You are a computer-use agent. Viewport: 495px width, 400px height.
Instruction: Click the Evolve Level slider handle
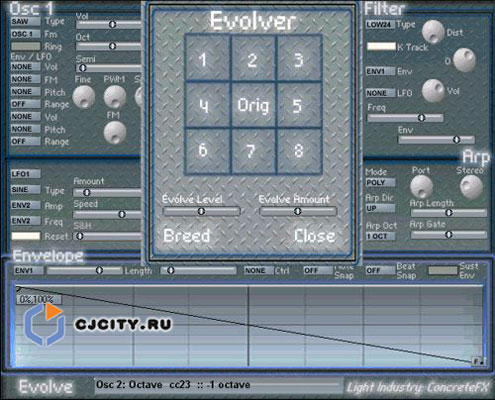201,211
